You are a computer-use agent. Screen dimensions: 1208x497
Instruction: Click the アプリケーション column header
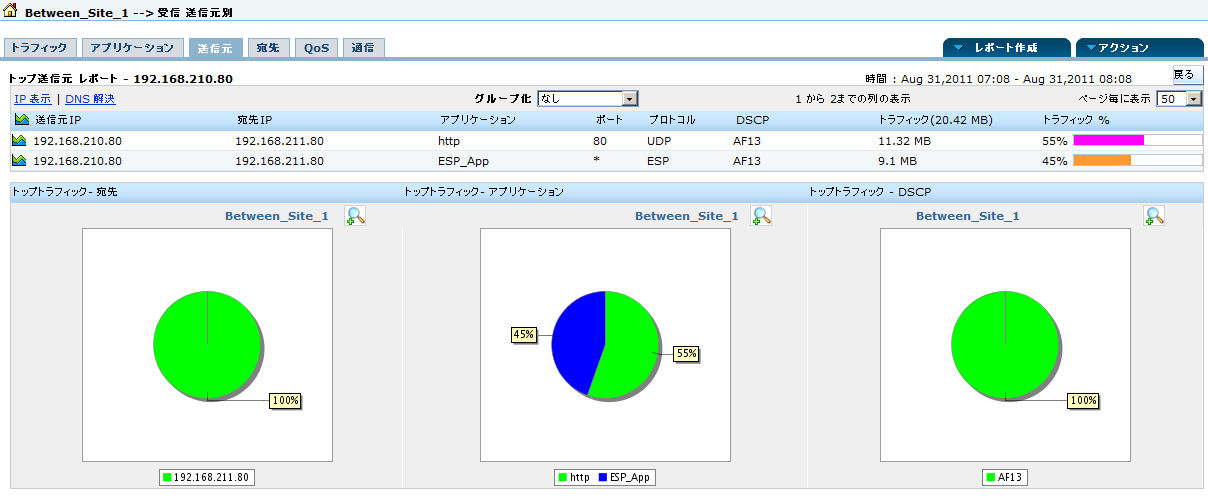(x=478, y=120)
